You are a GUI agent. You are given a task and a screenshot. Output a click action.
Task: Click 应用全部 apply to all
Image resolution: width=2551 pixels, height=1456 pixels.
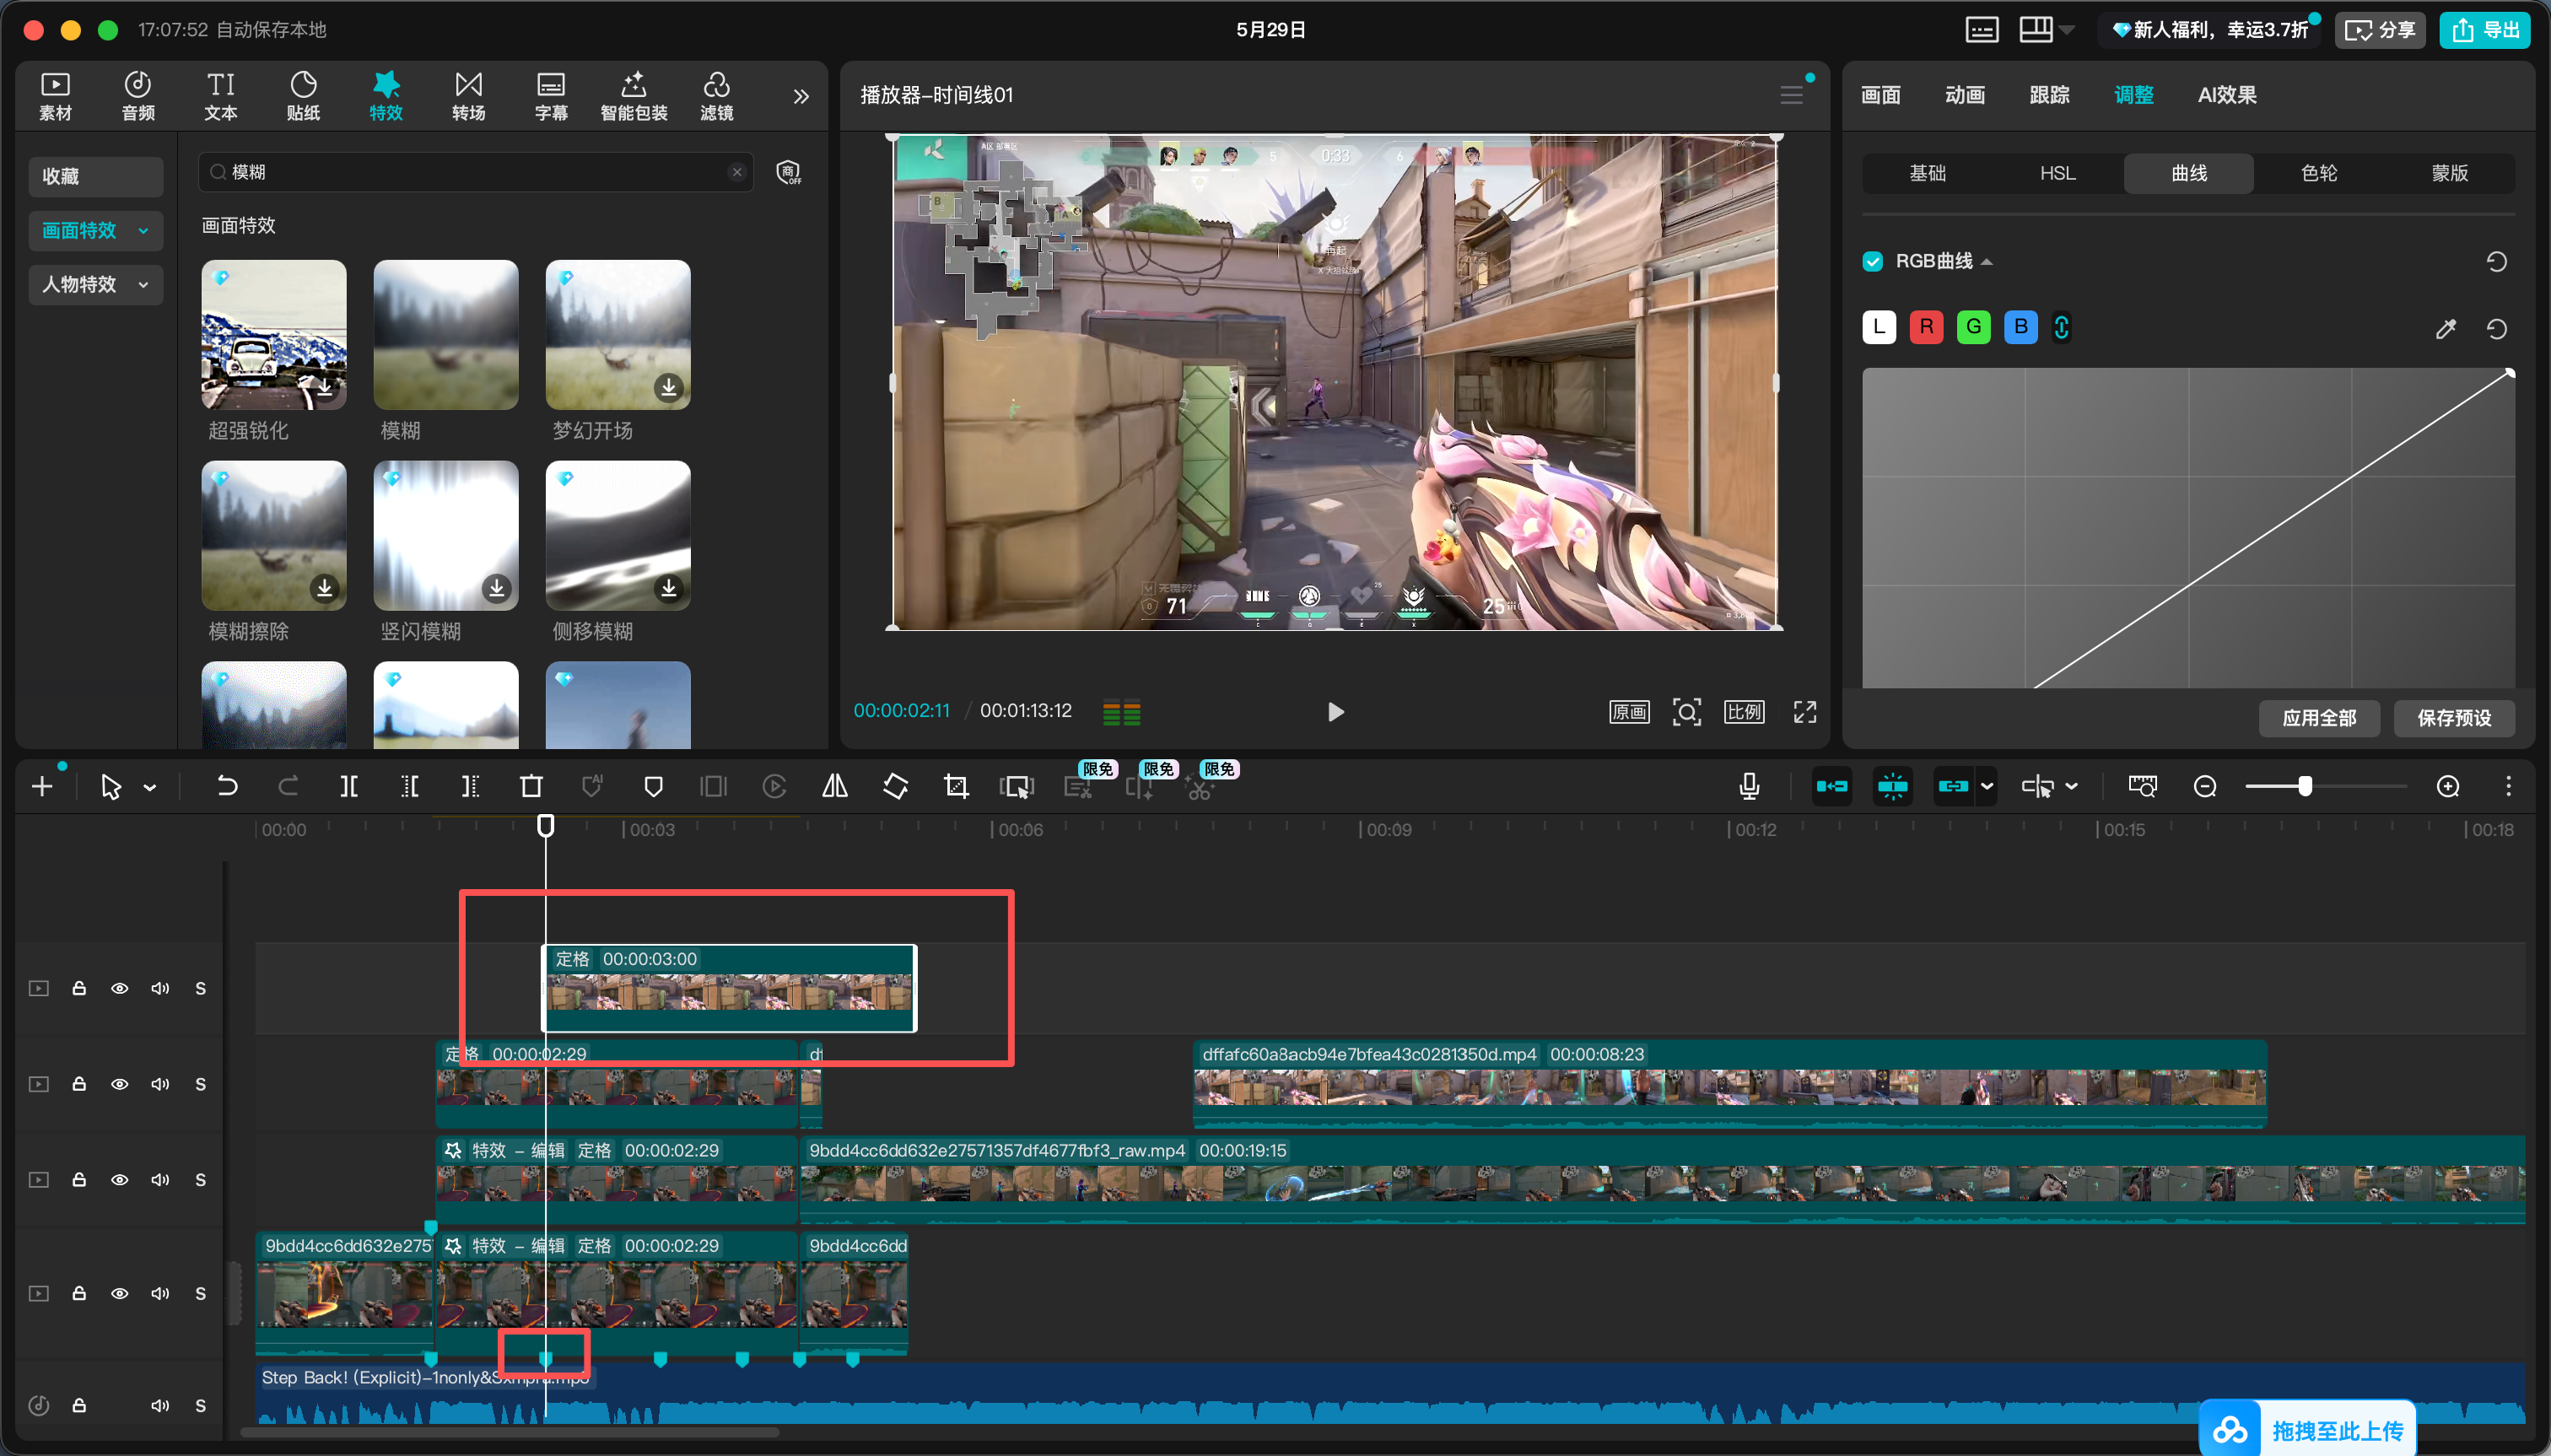tap(2319, 718)
